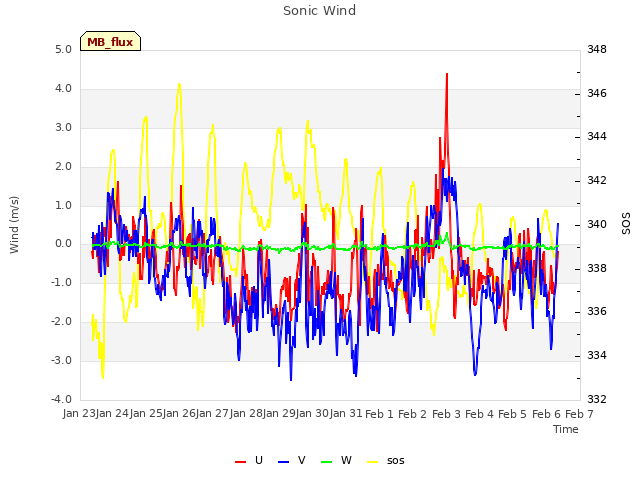The height and width of the screenshot is (480, 640).
Task: Toggle the W series legend entry
Action: click(x=336, y=460)
